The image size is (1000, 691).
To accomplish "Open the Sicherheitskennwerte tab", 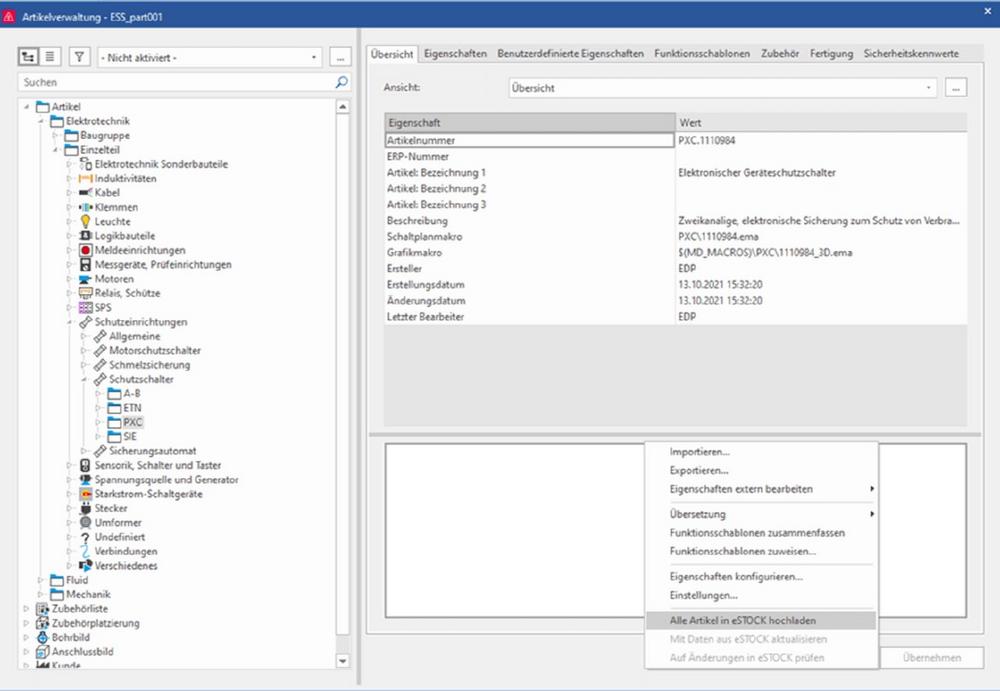I will point(911,54).
